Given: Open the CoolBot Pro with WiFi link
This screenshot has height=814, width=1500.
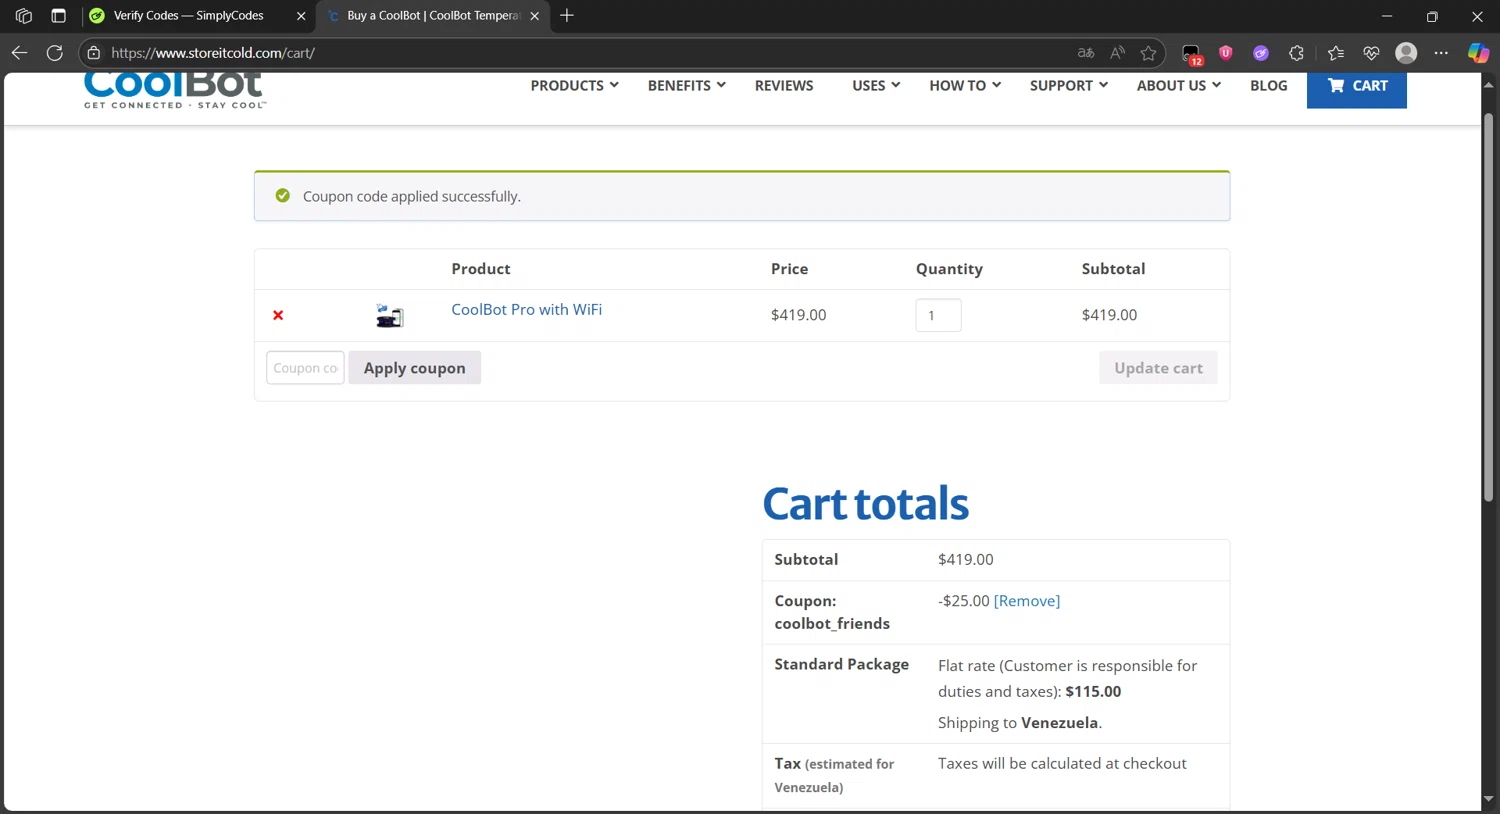Looking at the screenshot, I should tap(526, 310).
